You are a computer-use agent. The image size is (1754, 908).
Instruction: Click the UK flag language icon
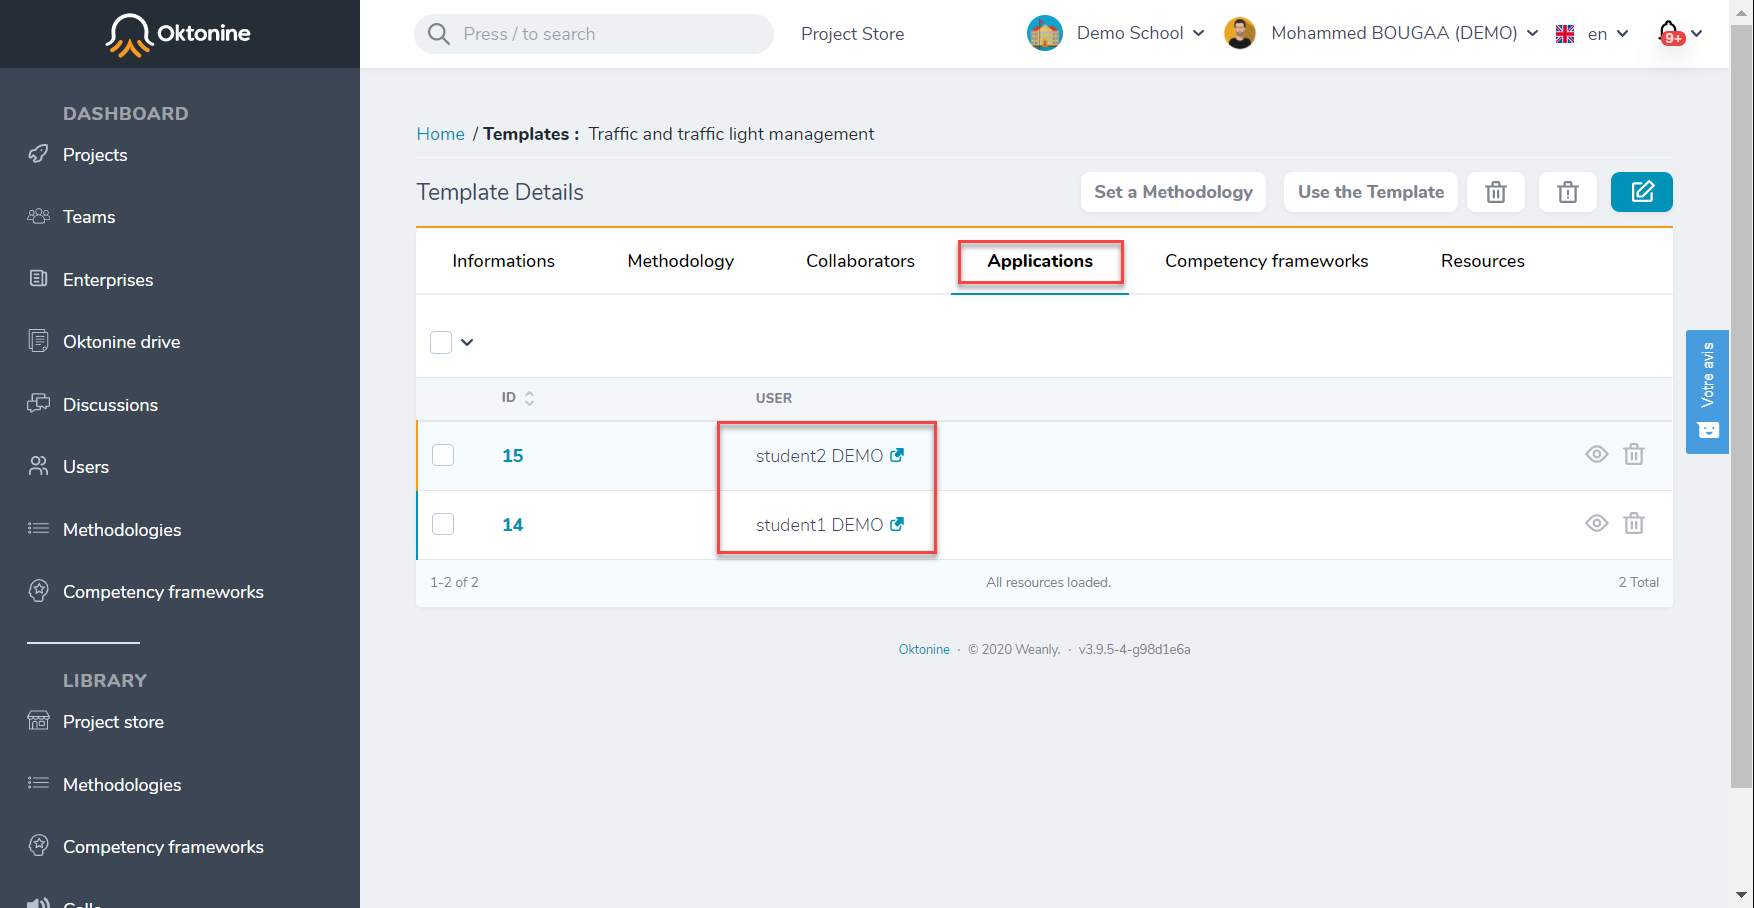click(1565, 34)
